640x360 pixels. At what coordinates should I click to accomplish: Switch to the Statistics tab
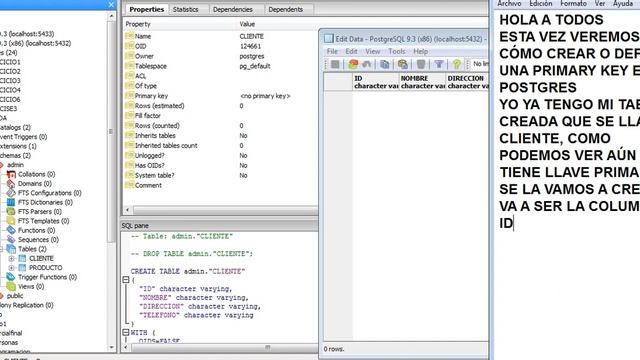(x=185, y=9)
